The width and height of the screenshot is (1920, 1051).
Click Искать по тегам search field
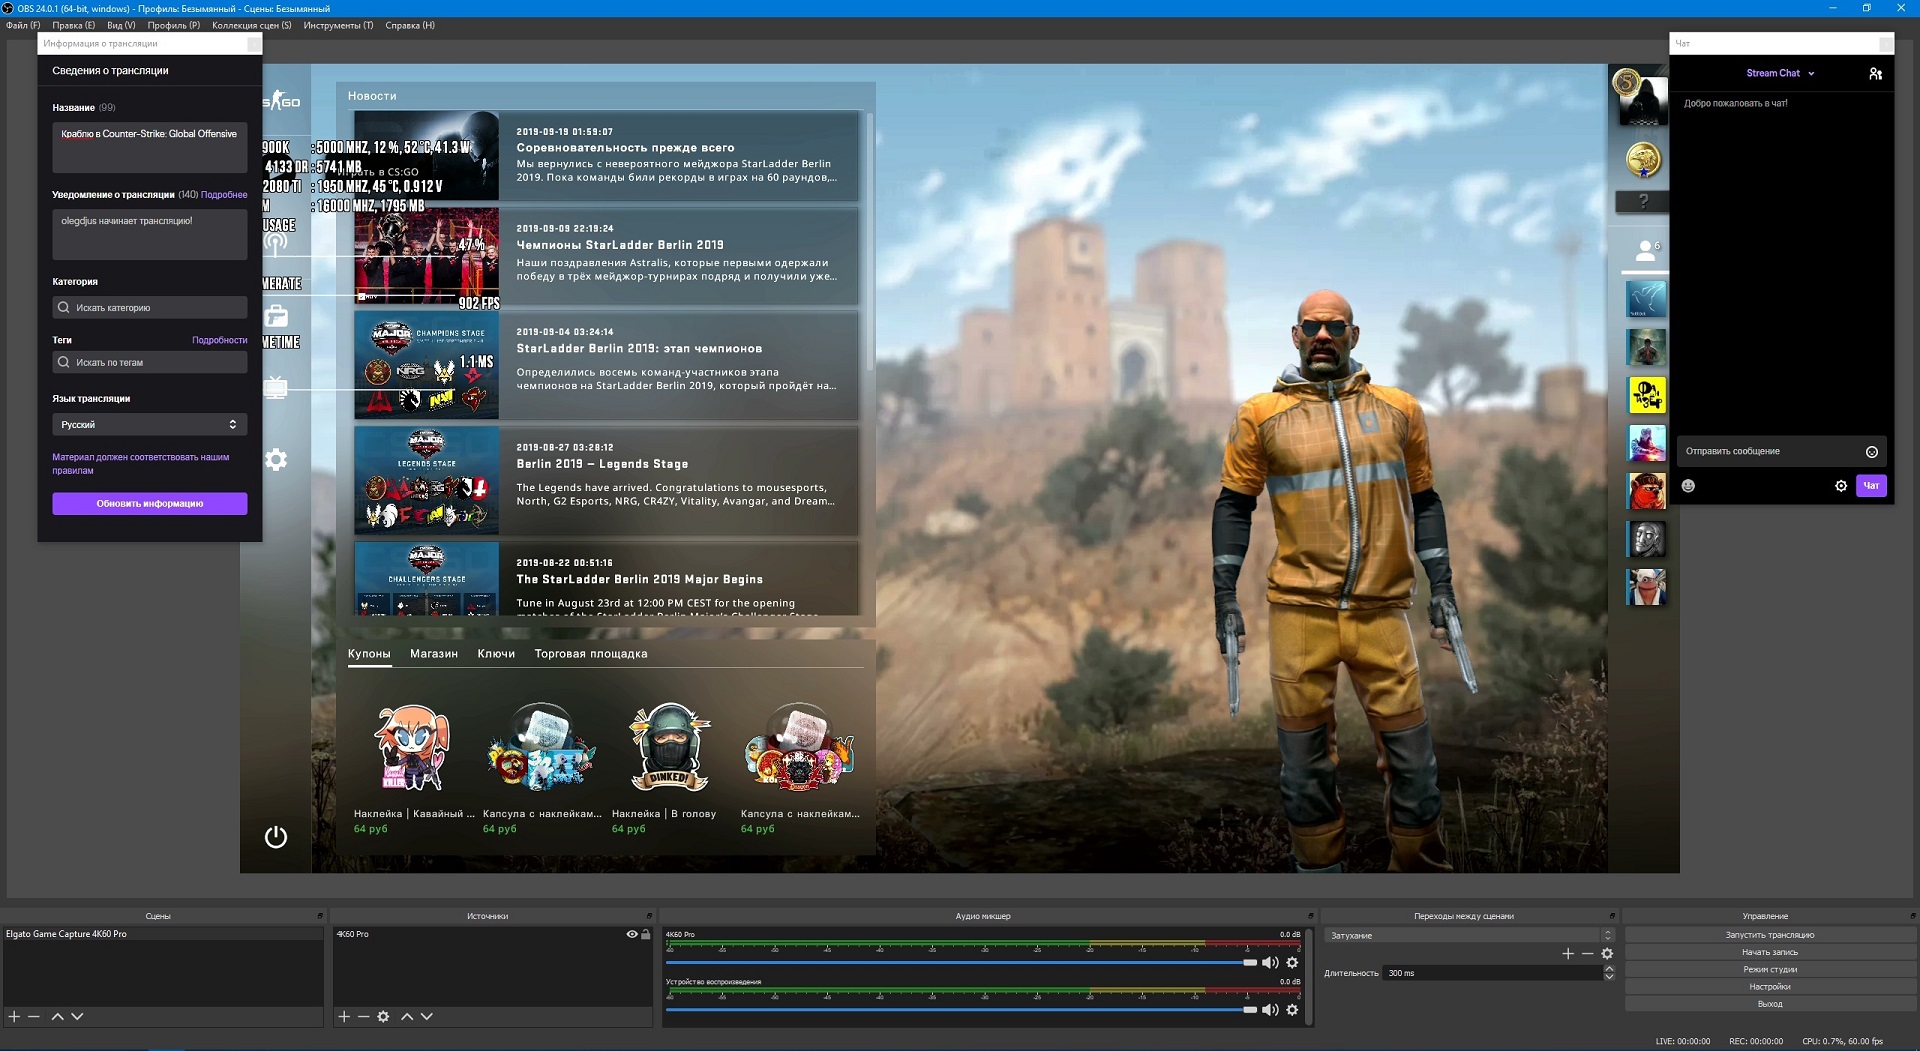[x=150, y=363]
